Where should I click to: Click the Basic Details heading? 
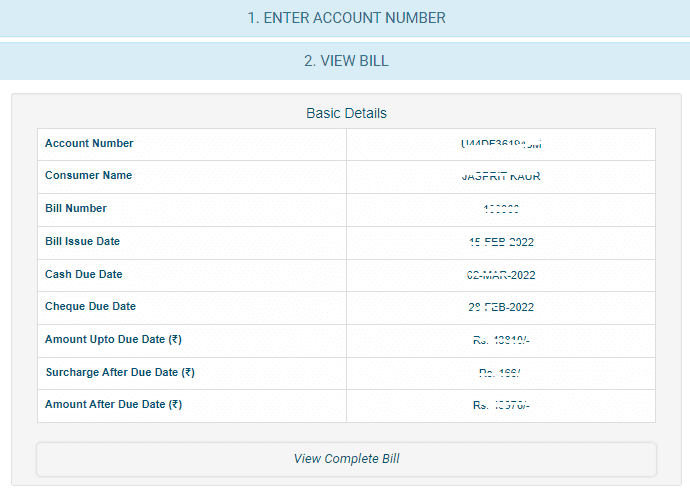(346, 113)
